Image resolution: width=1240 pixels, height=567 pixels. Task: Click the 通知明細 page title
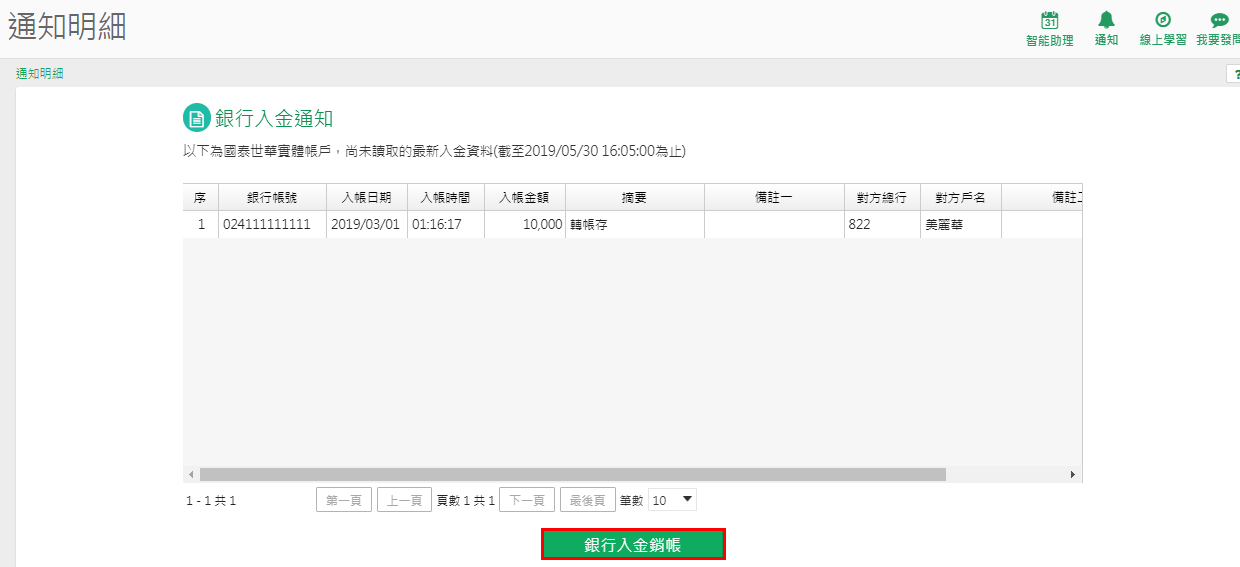pyautogui.click(x=67, y=27)
